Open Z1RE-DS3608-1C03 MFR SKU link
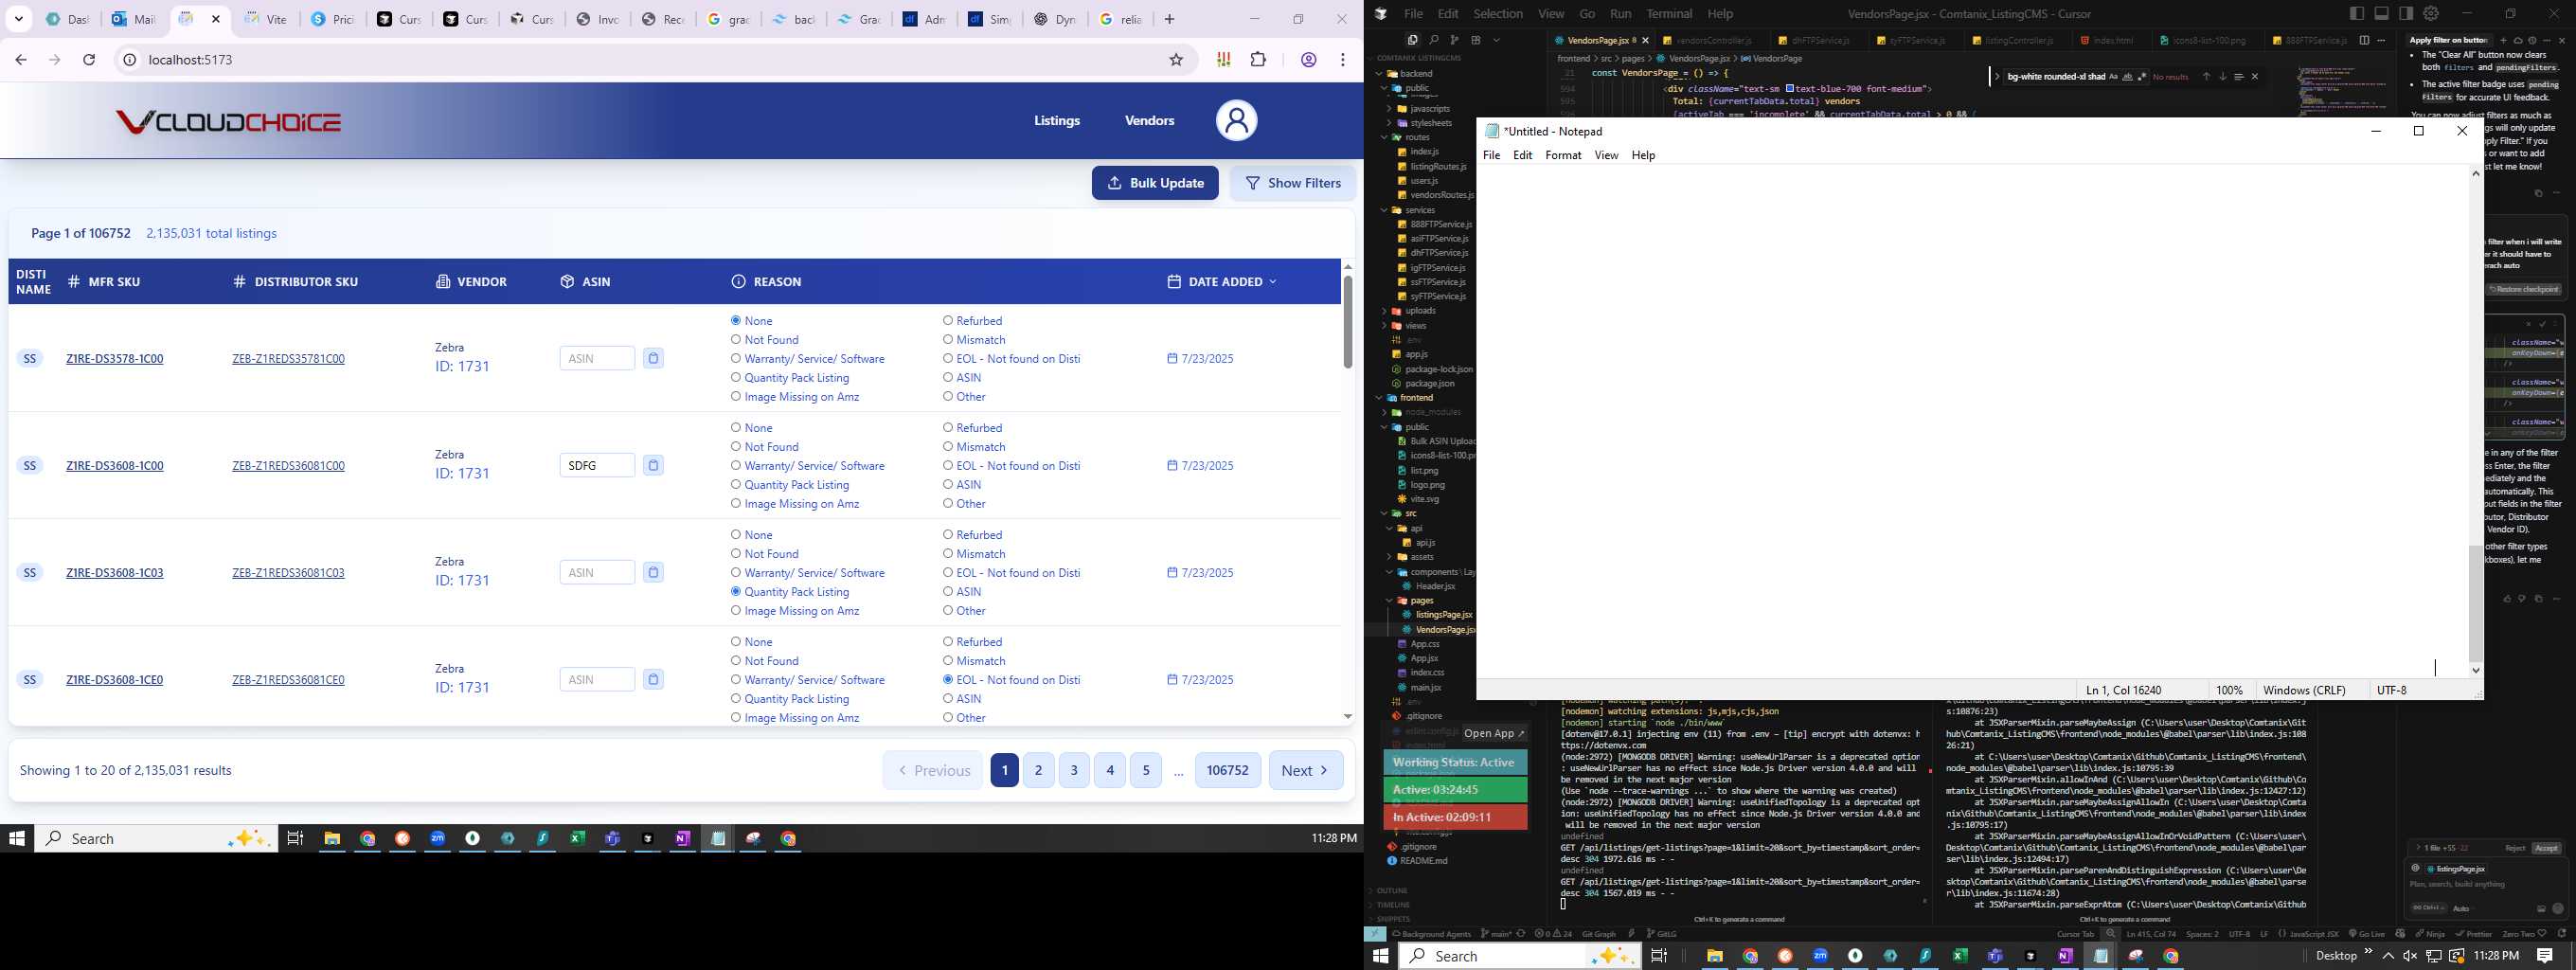Image resolution: width=2576 pixels, height=970 pixels. coord(115,573)
